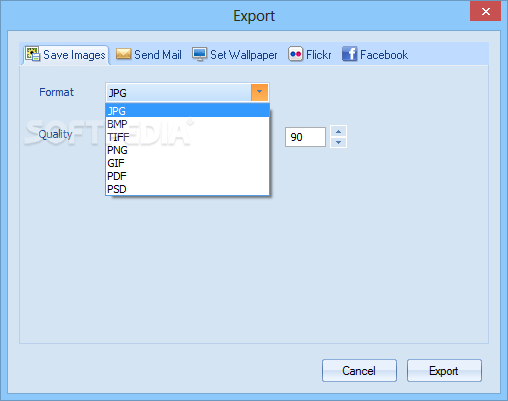Select GIF in the format list

[x=187, y=163]
